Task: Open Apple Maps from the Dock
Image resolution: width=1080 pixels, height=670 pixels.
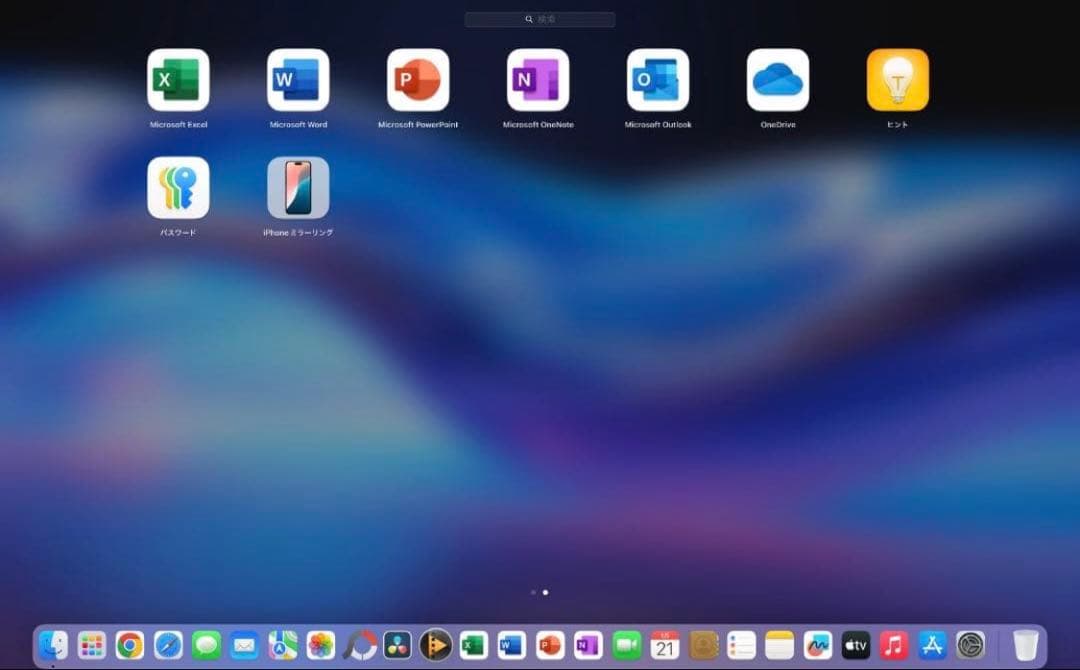Action: (281, 645)
